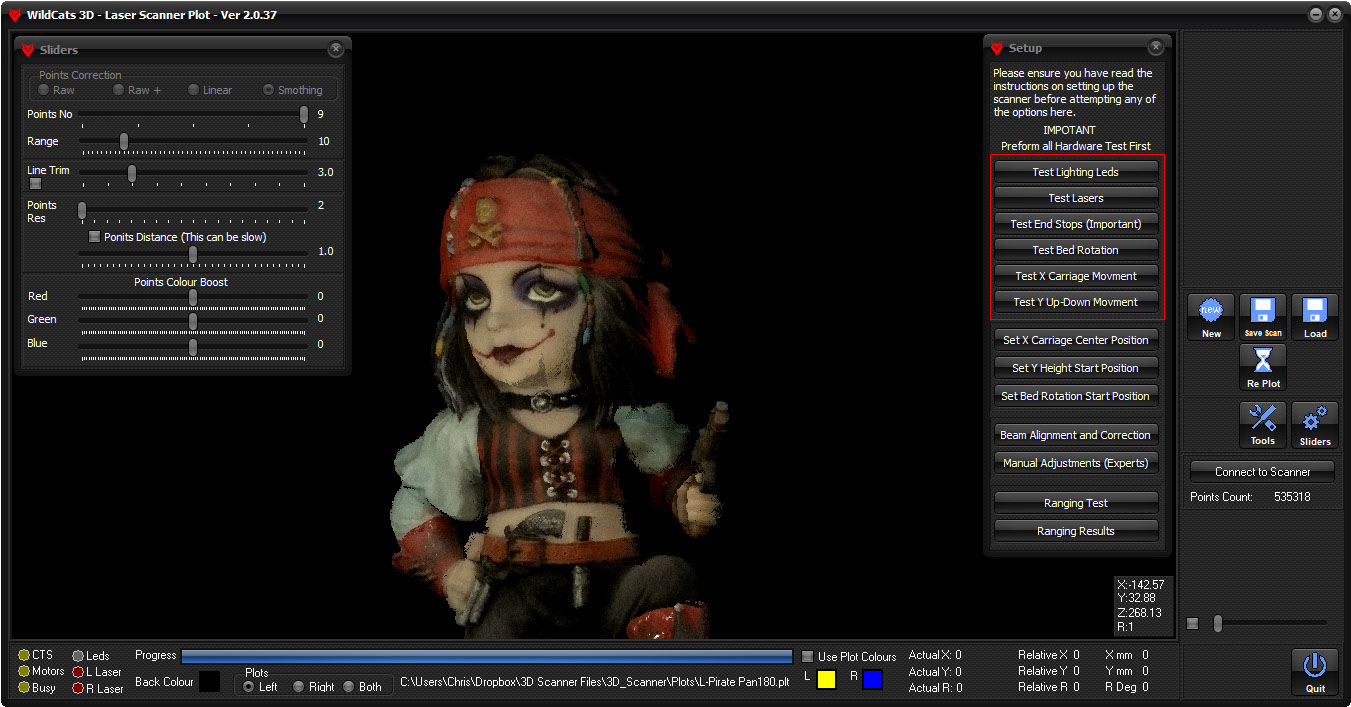Click the Busy status indicator
The height and width of the screenshot is (707, 1351).
(x=24, y=688)
